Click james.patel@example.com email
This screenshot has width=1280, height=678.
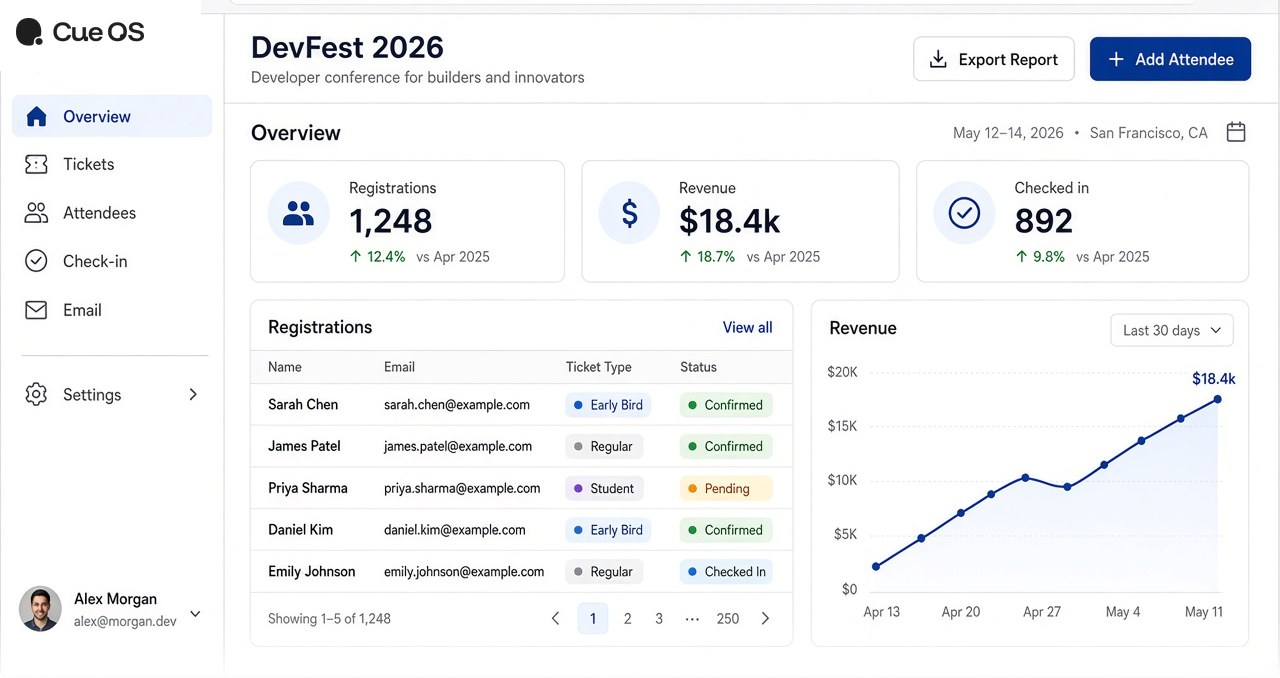[458, 446]
